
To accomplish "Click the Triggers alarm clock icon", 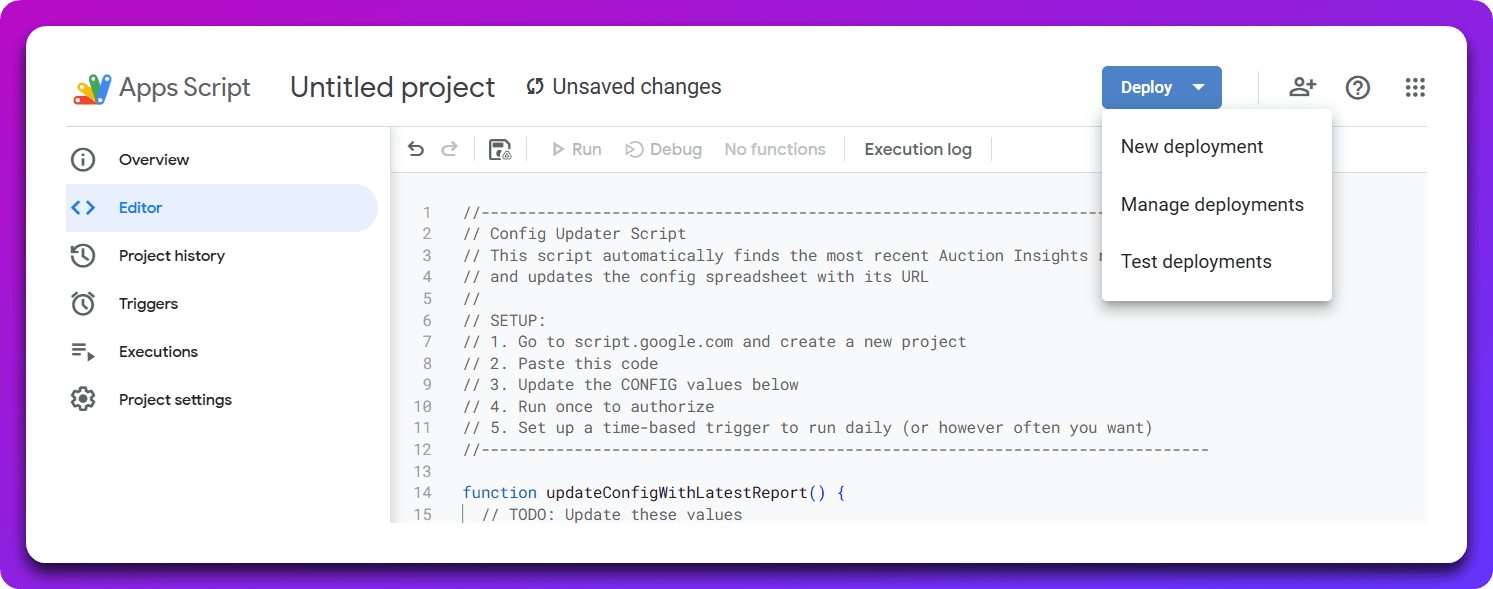I will pyautogui.click(x=83, y=304).
